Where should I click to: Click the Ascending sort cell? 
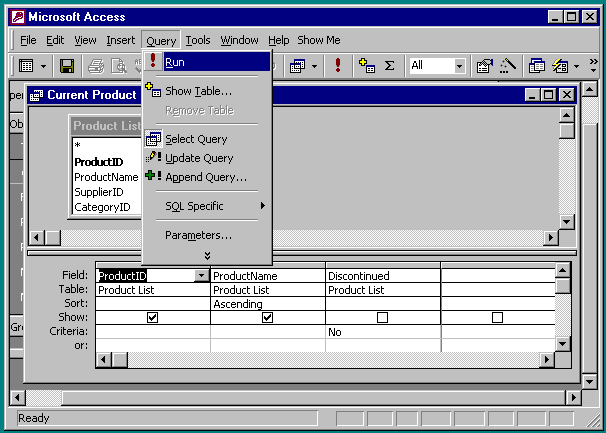(x=268, y=304)
